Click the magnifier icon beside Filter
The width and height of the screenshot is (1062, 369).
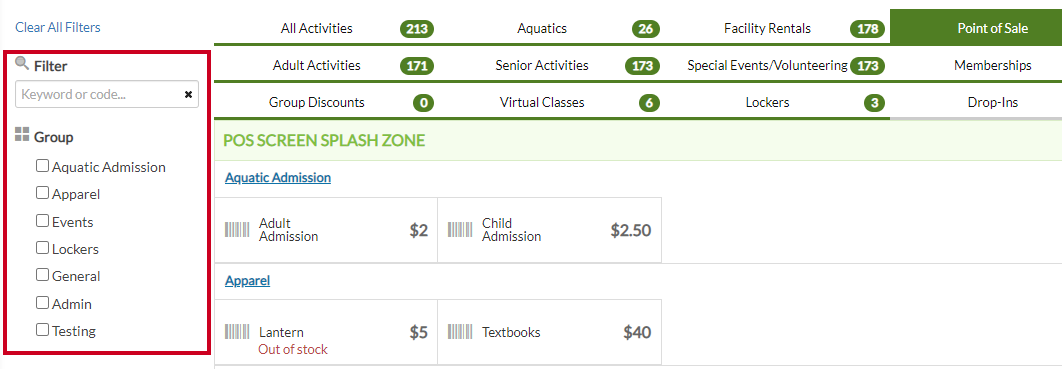(22, 64)
